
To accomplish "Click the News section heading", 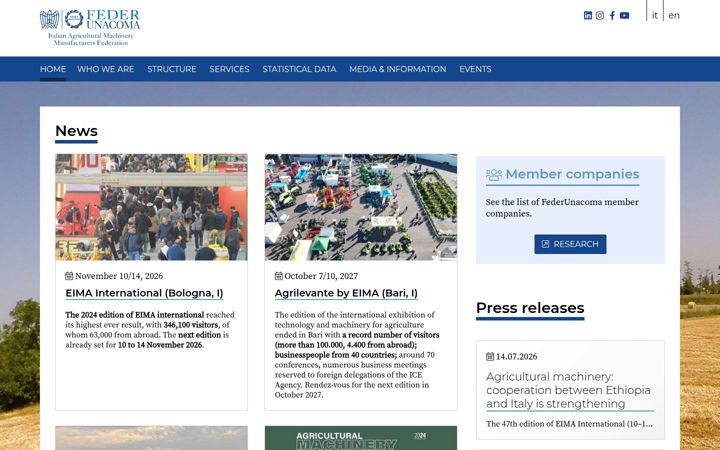I will click(x=76, y=131).
